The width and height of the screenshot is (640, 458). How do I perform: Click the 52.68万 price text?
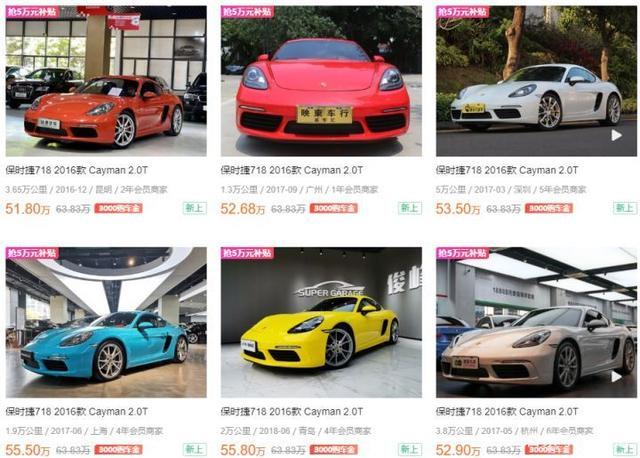[243, 209]
